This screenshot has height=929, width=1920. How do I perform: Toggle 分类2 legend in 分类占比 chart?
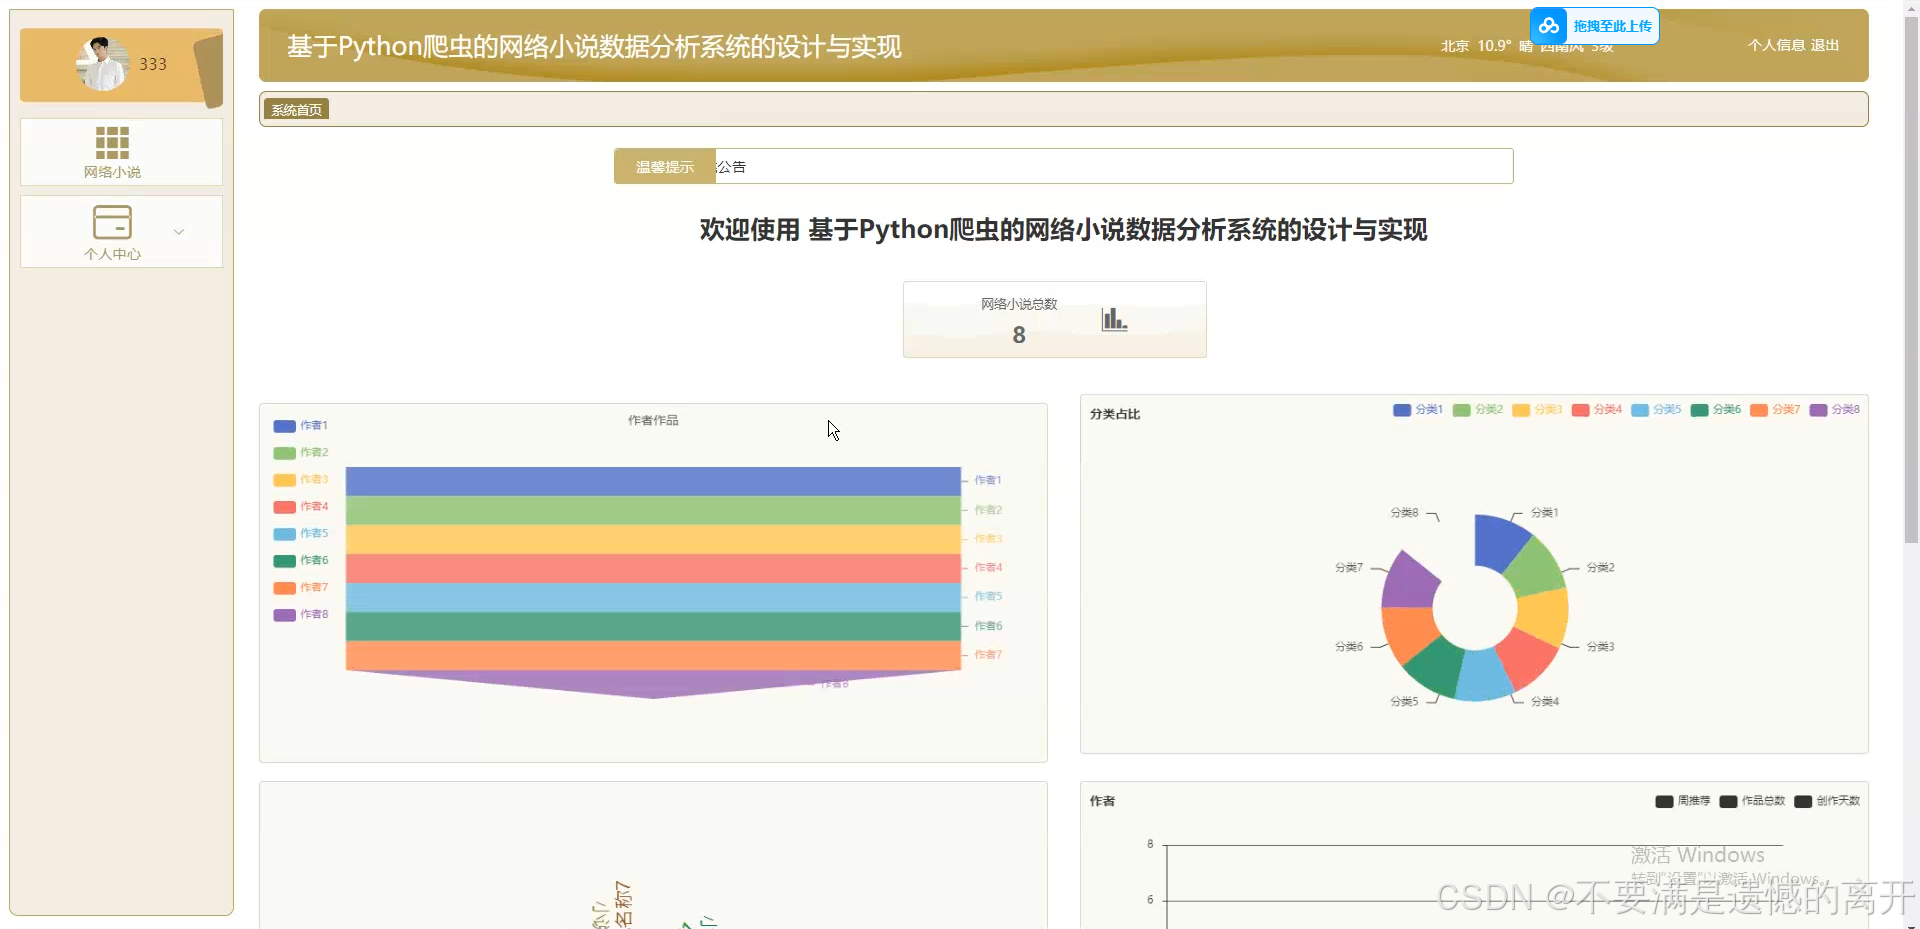pyautogui.click(x=1478, y=410)
